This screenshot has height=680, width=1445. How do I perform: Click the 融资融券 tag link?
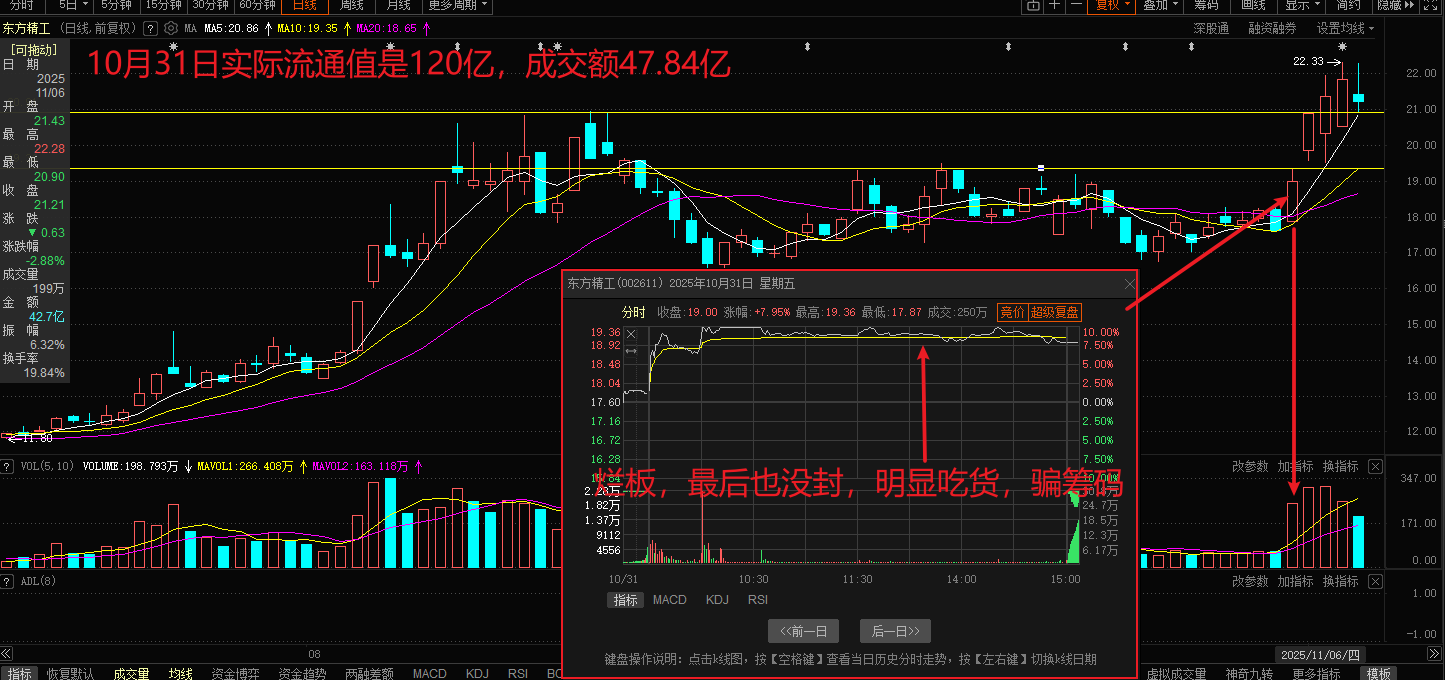click(x=1272, y=29)
